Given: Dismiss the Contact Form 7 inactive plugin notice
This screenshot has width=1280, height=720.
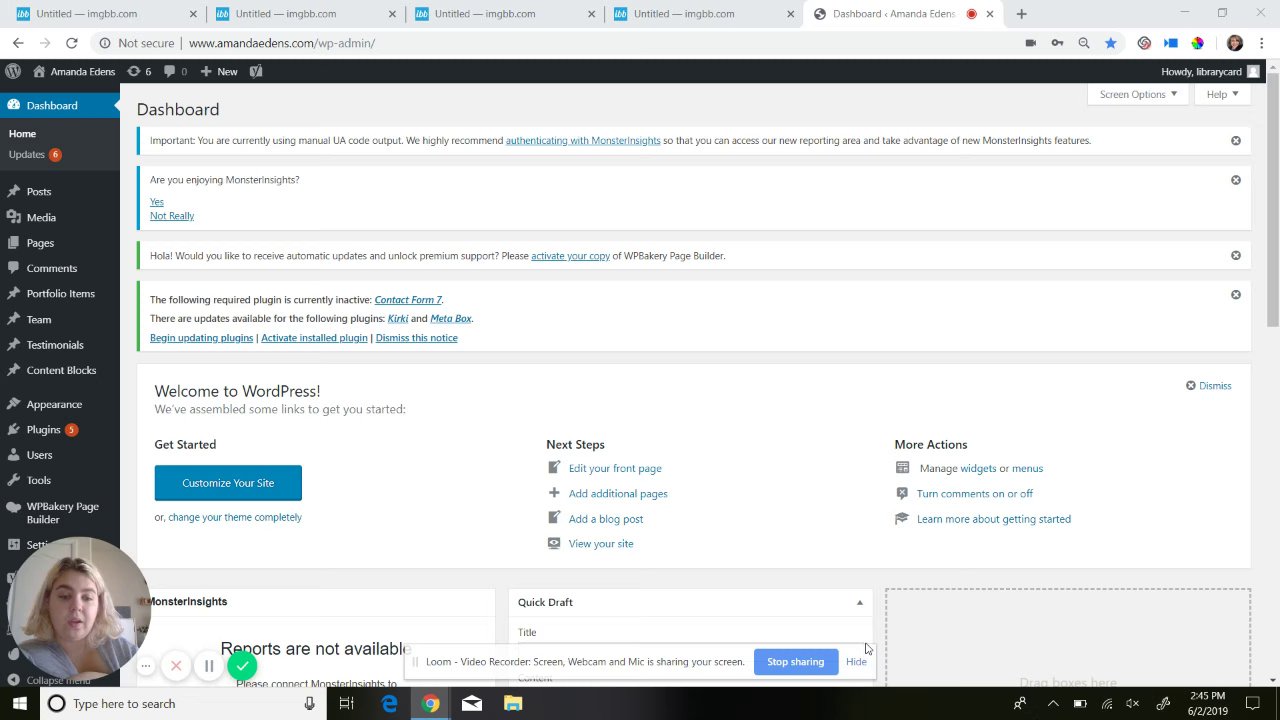Looking at the screenshot, I should pos(1236,295).
